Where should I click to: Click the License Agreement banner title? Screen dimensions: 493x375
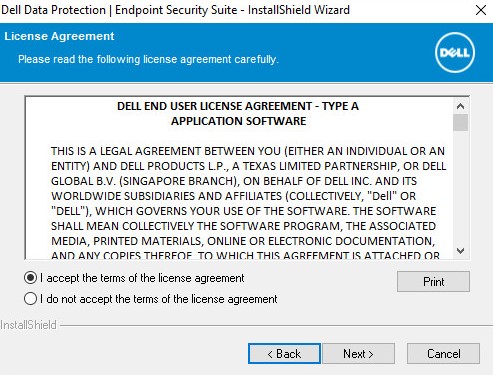click(59, 36)
